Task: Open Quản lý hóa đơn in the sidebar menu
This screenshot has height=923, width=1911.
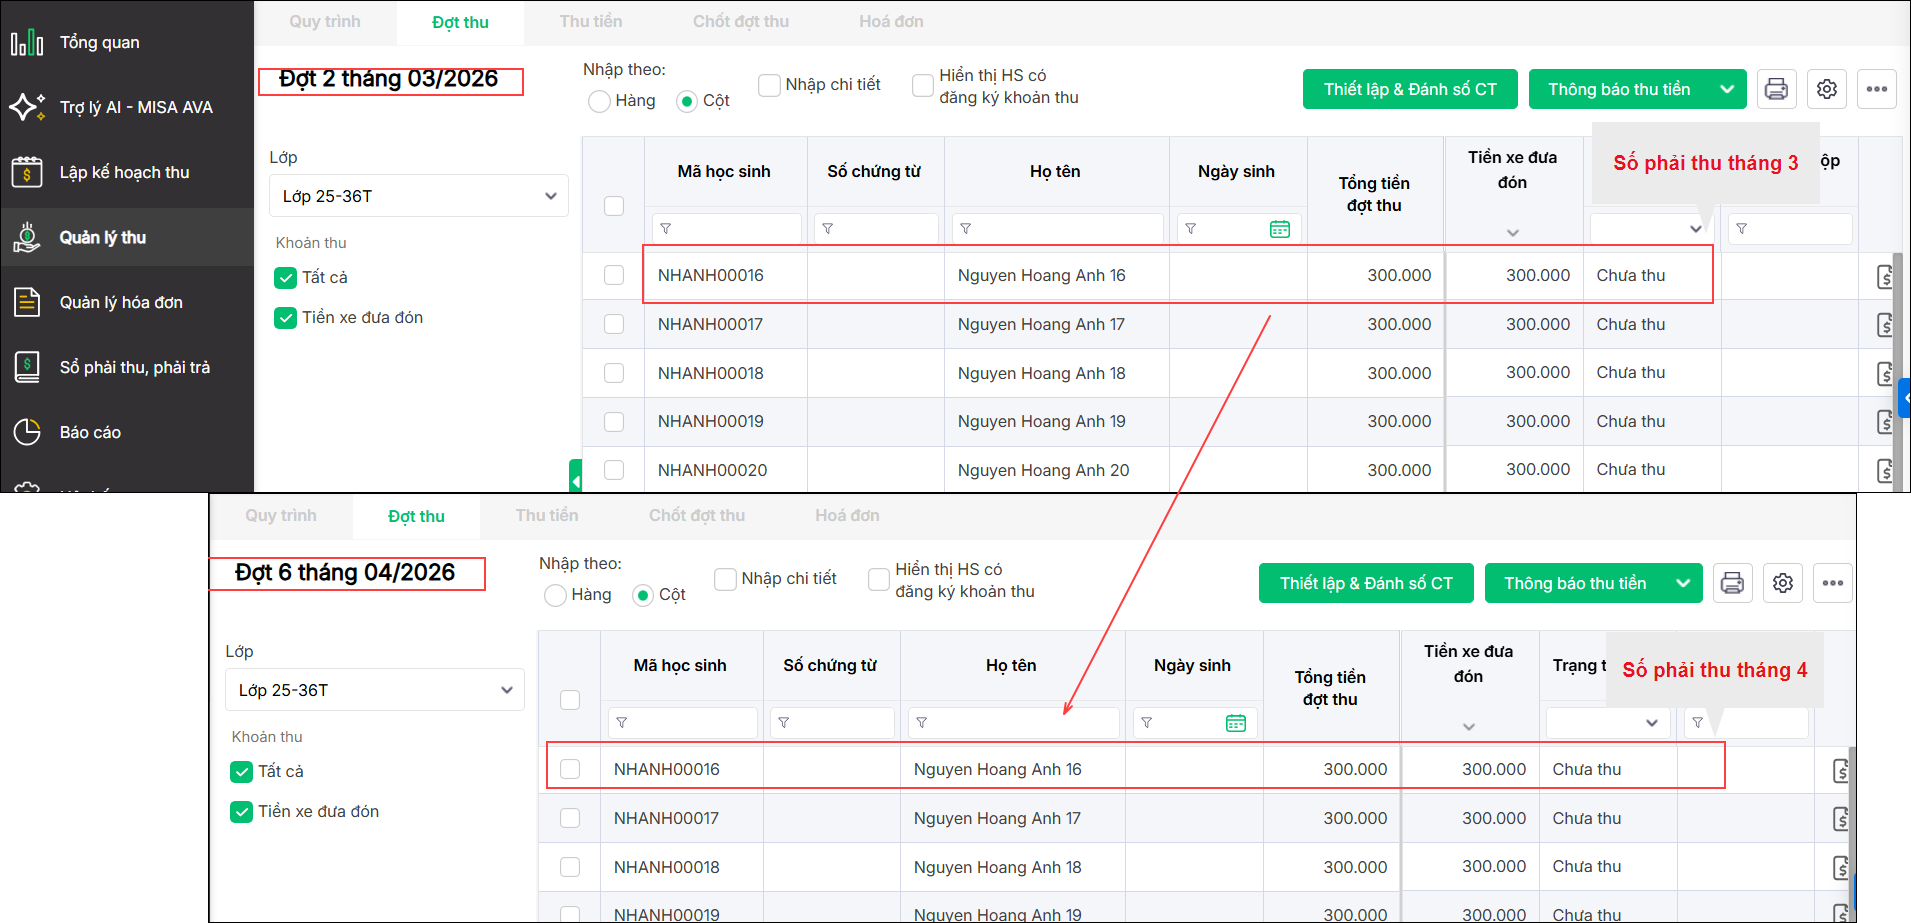Action: coord(121,302)
